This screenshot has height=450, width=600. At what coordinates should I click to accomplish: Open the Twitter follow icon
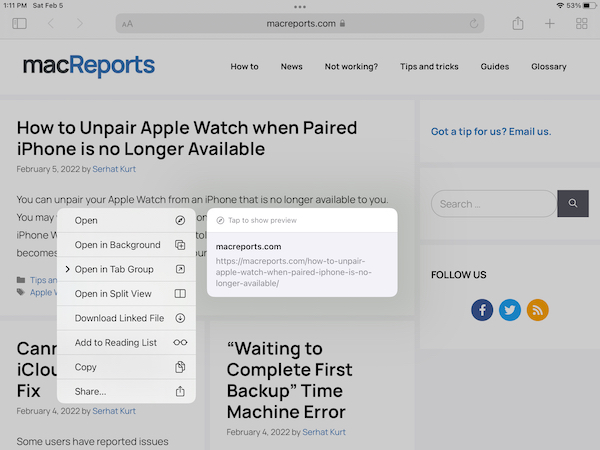point(510,310)
